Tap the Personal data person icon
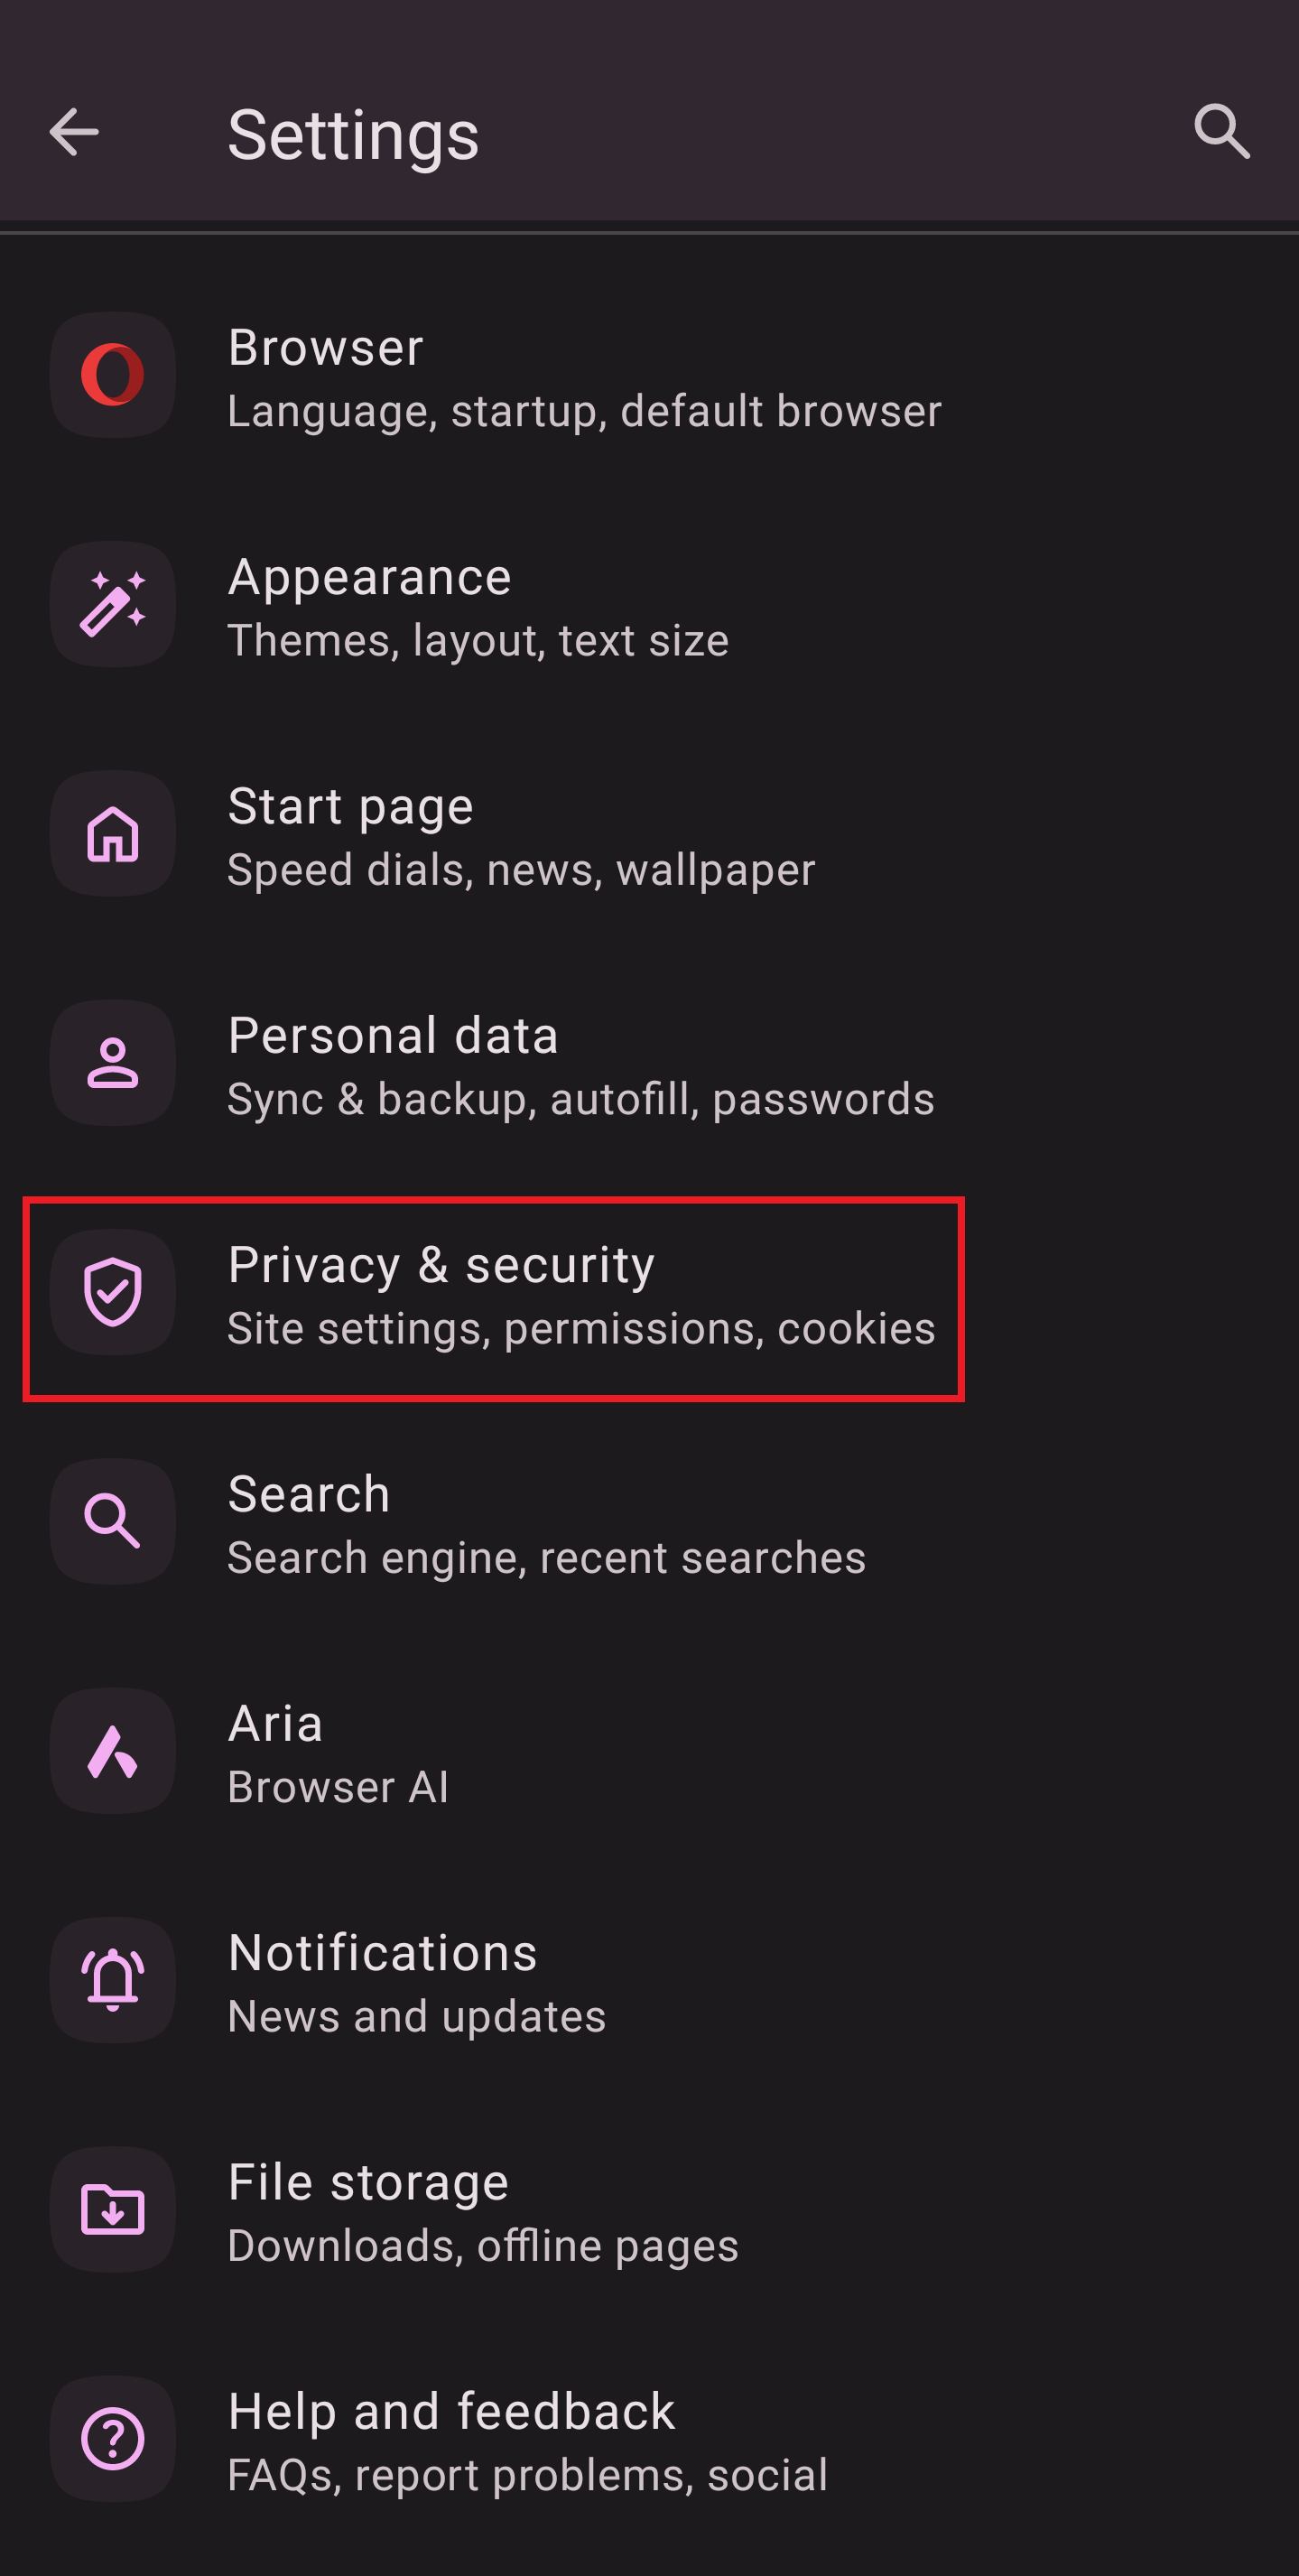Screen dimensions: 1299x2576 (x=113, y=1063)
